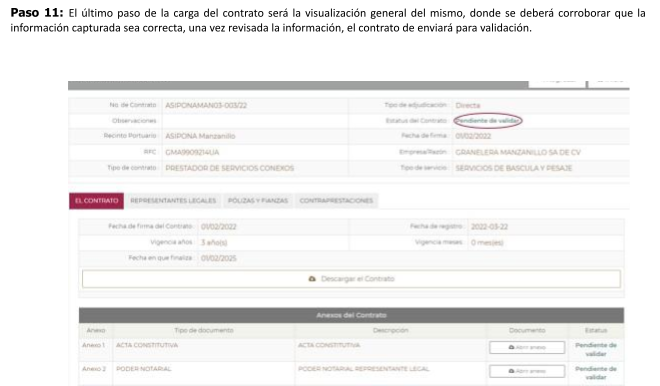Click the Pendiente de validar contract status

(x=487, y=121)
